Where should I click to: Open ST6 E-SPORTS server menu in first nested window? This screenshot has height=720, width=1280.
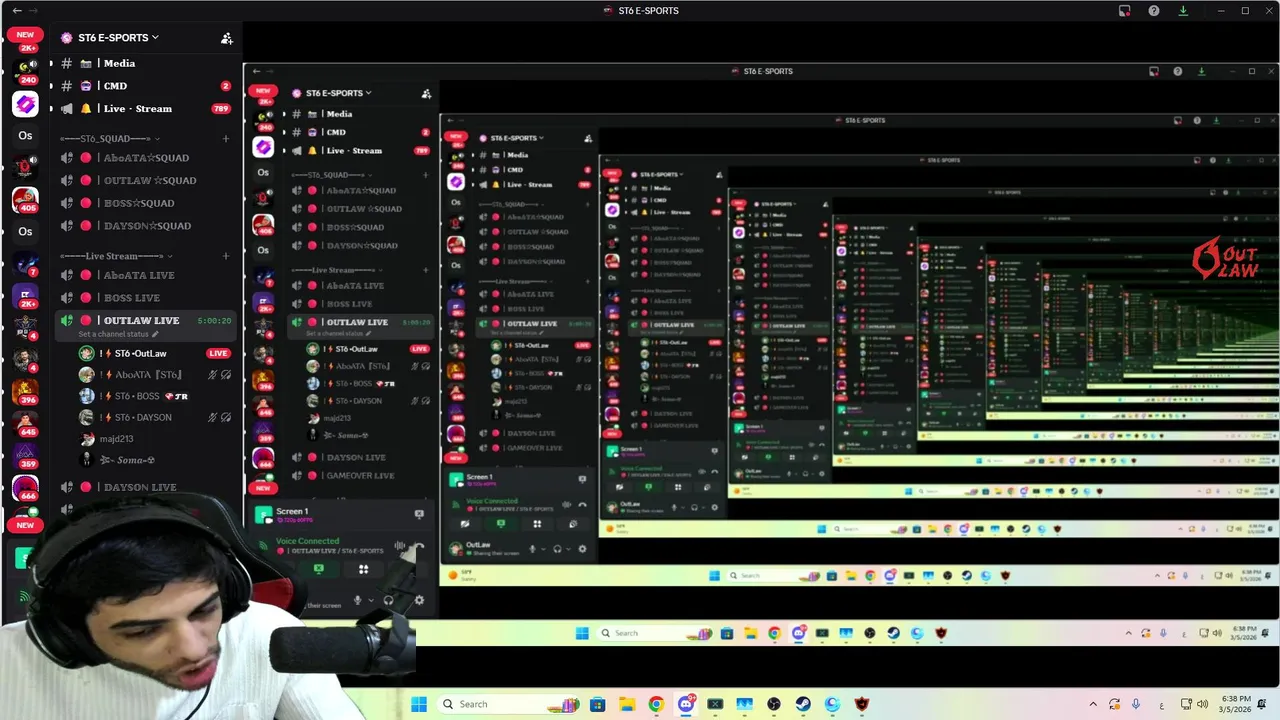339,93
